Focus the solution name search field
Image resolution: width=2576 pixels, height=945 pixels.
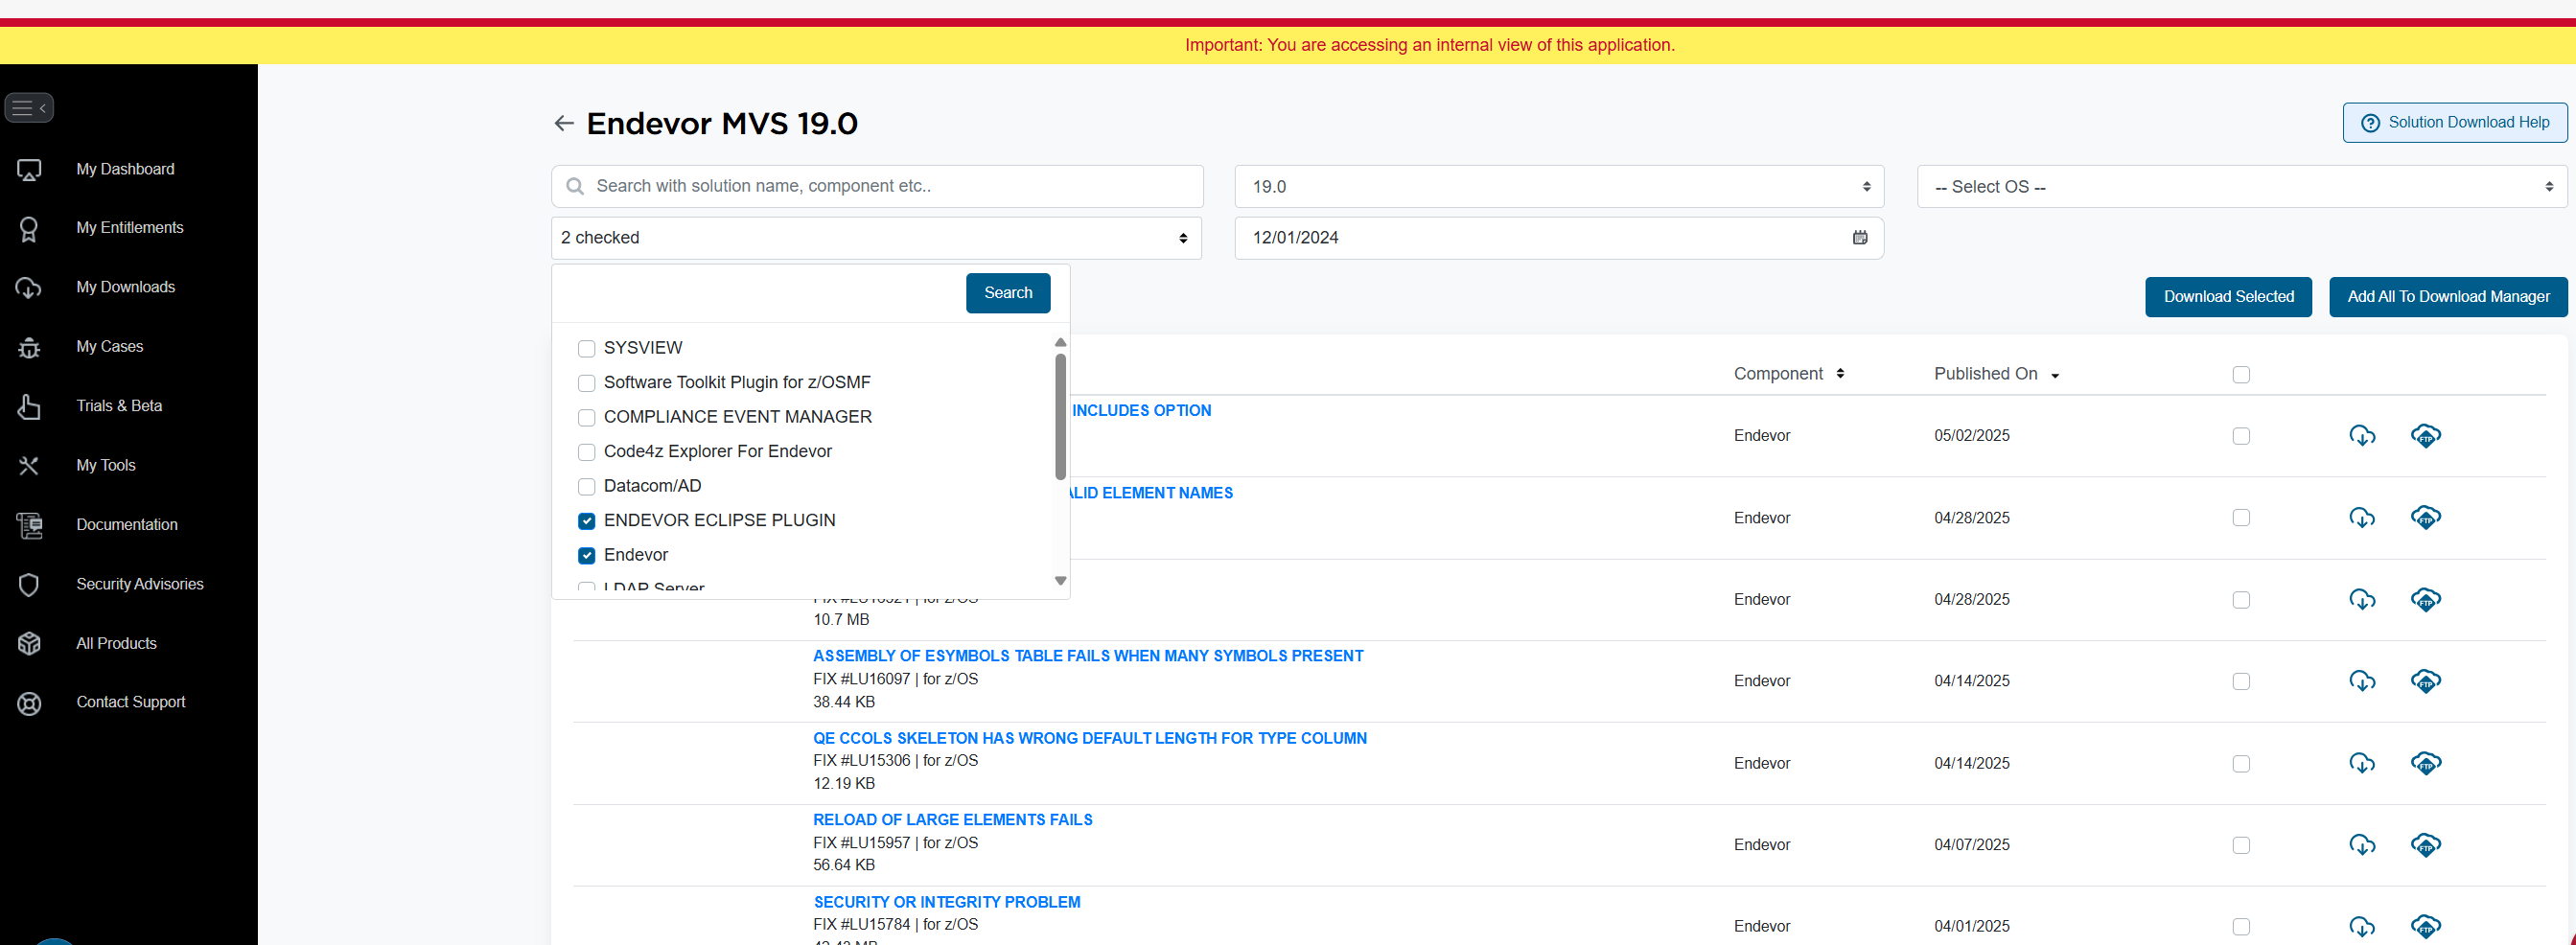877,187
